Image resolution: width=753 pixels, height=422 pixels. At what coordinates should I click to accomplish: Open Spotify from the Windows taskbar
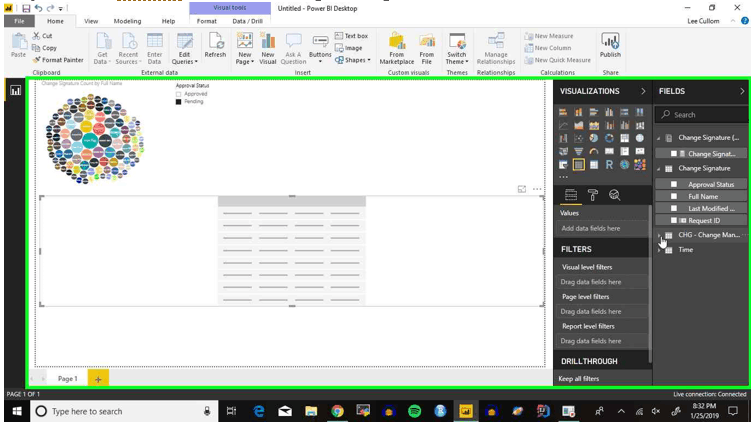pos(414,411)
